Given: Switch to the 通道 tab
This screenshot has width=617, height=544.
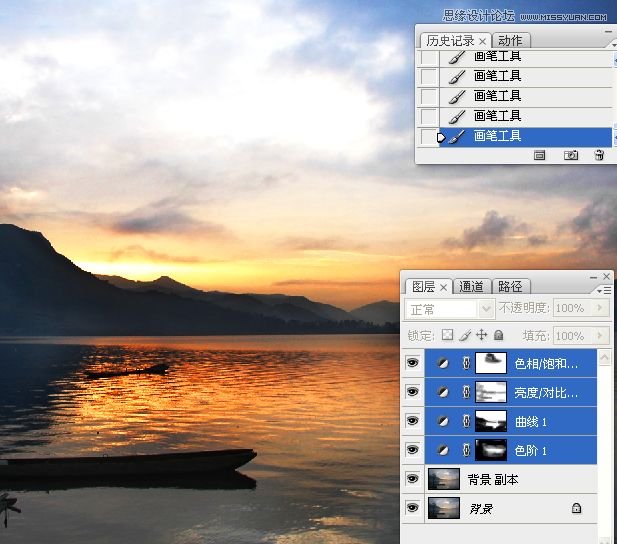Looking at the screenshot, I should pos(471,287).
